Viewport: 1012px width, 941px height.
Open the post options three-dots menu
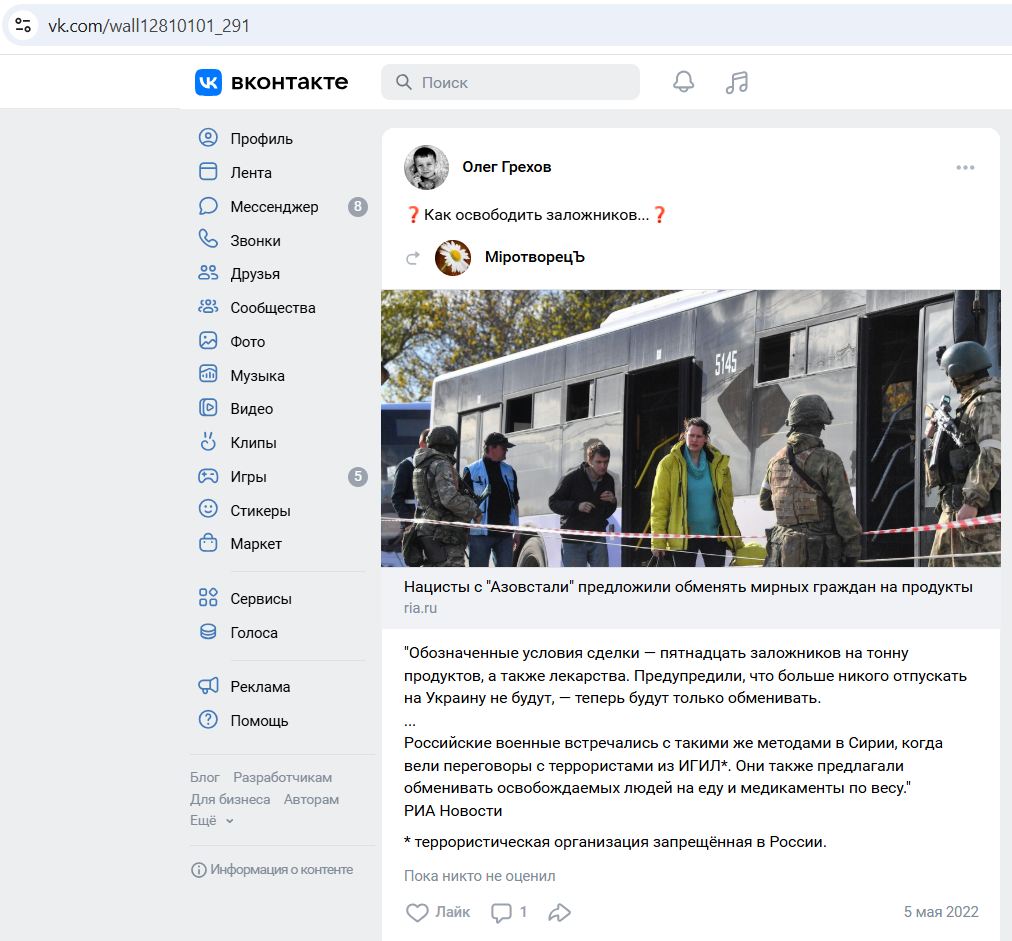(965, 168)
